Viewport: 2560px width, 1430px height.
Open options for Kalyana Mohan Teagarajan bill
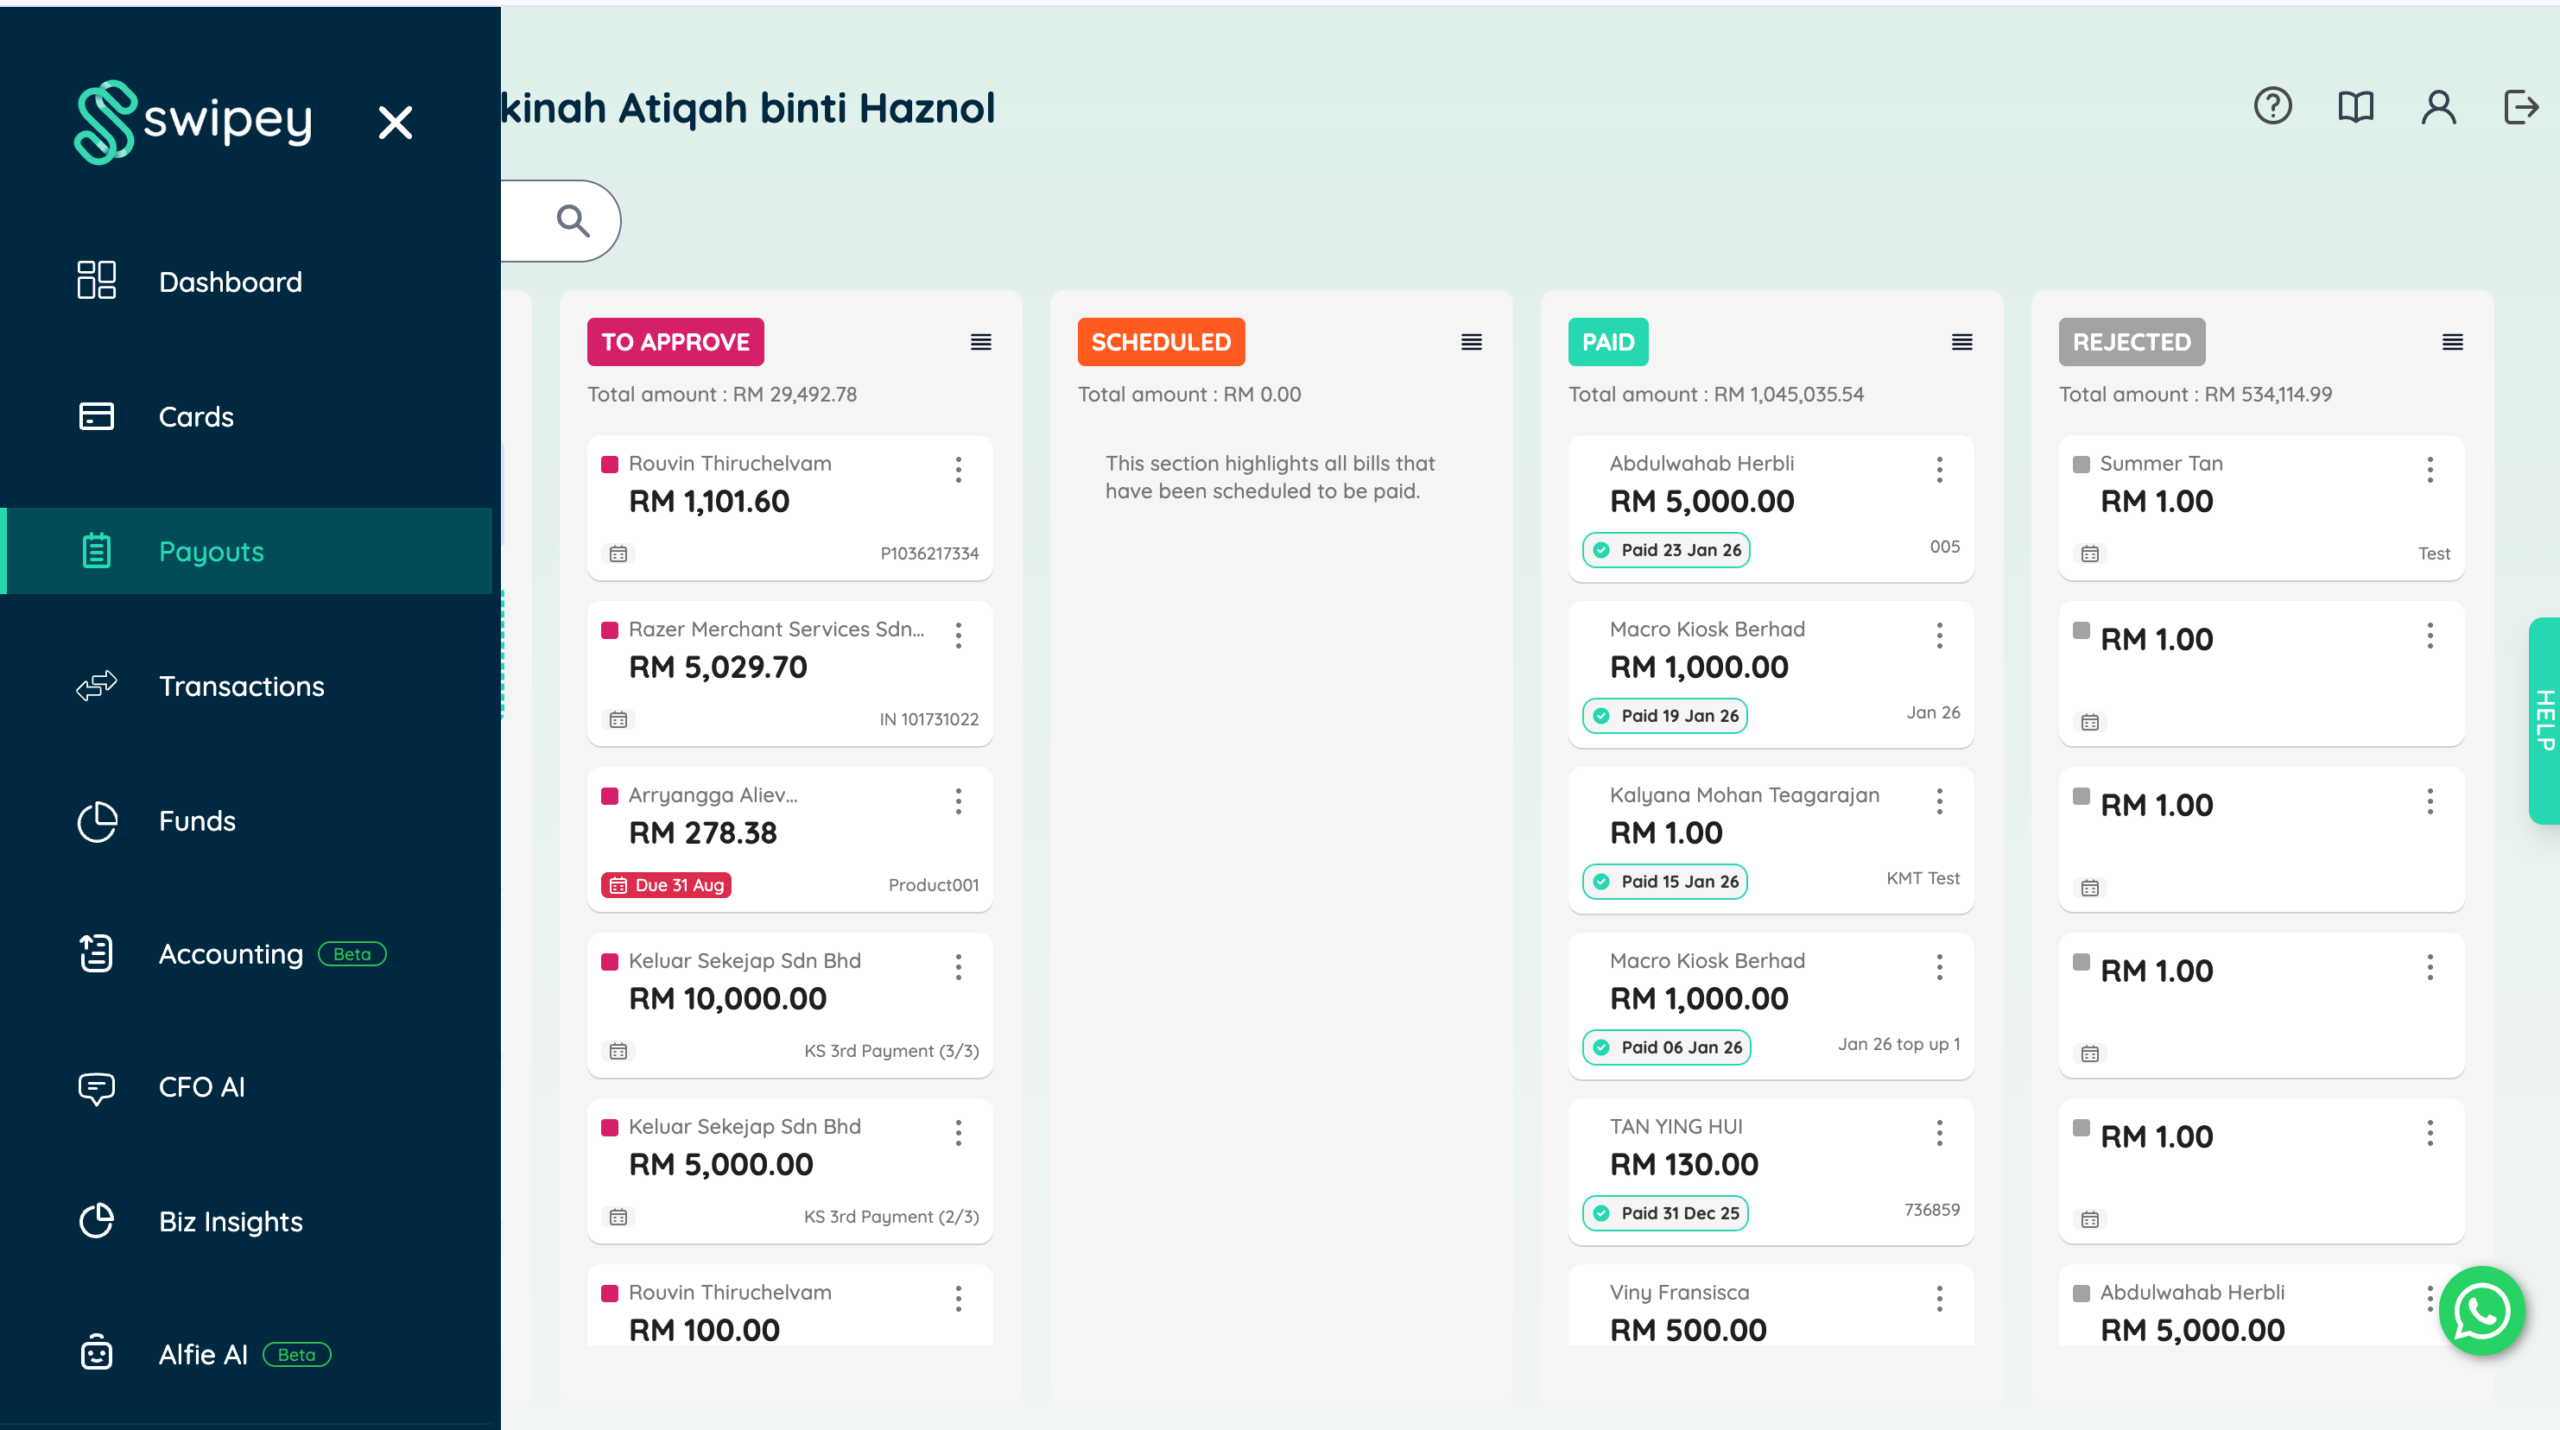click(1939, 801)
